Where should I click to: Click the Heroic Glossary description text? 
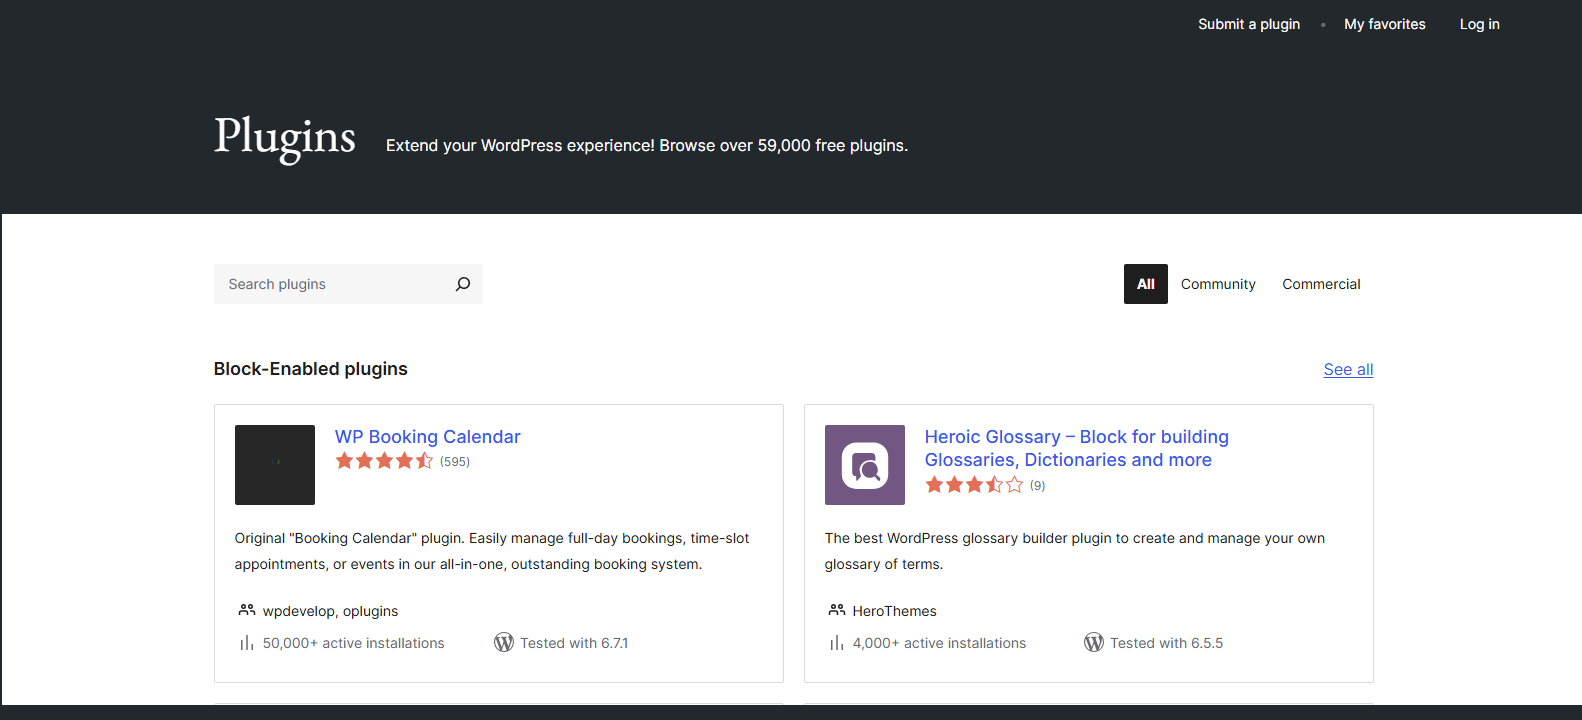click(x=1075, y=551)
